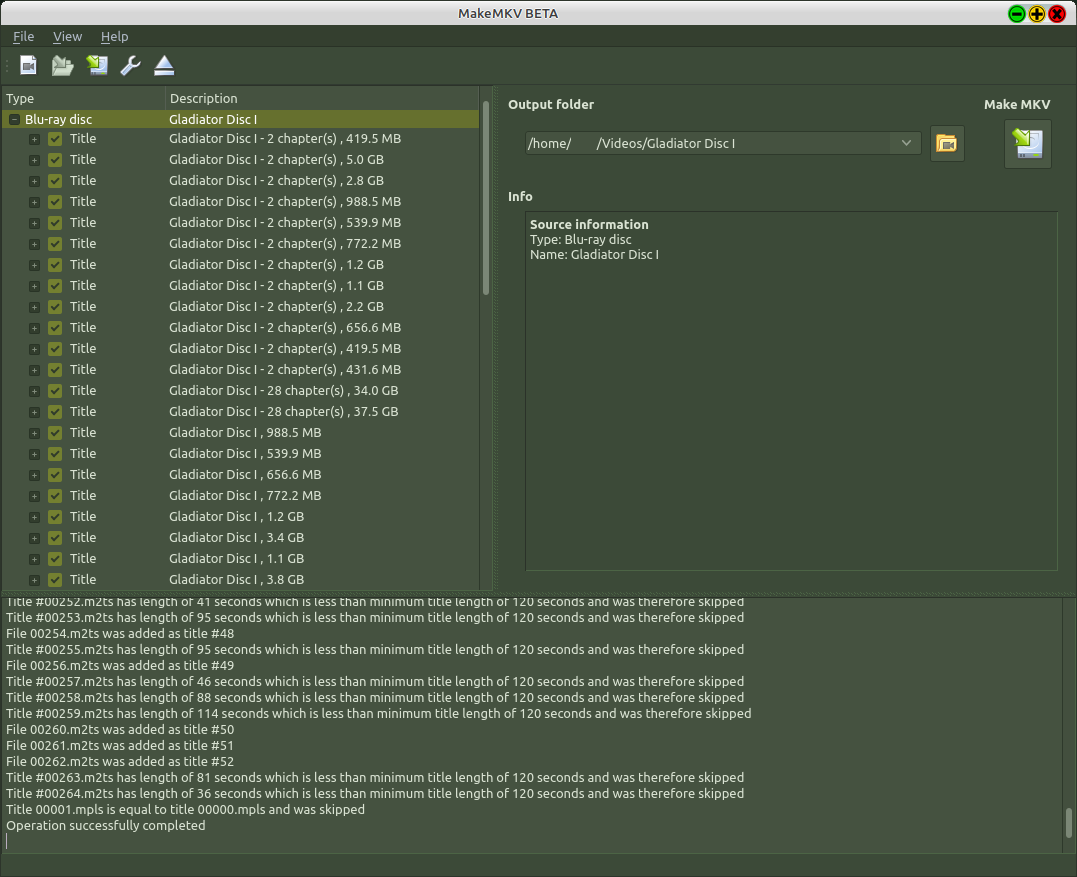Click the save titles icon in the toolbar

pos(97,65)
